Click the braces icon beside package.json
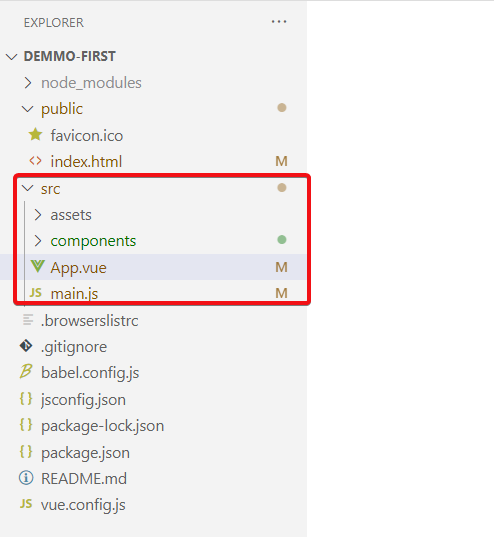Viewport: 494px width, 537px height. pyautogui.click(x=26, y=452)
